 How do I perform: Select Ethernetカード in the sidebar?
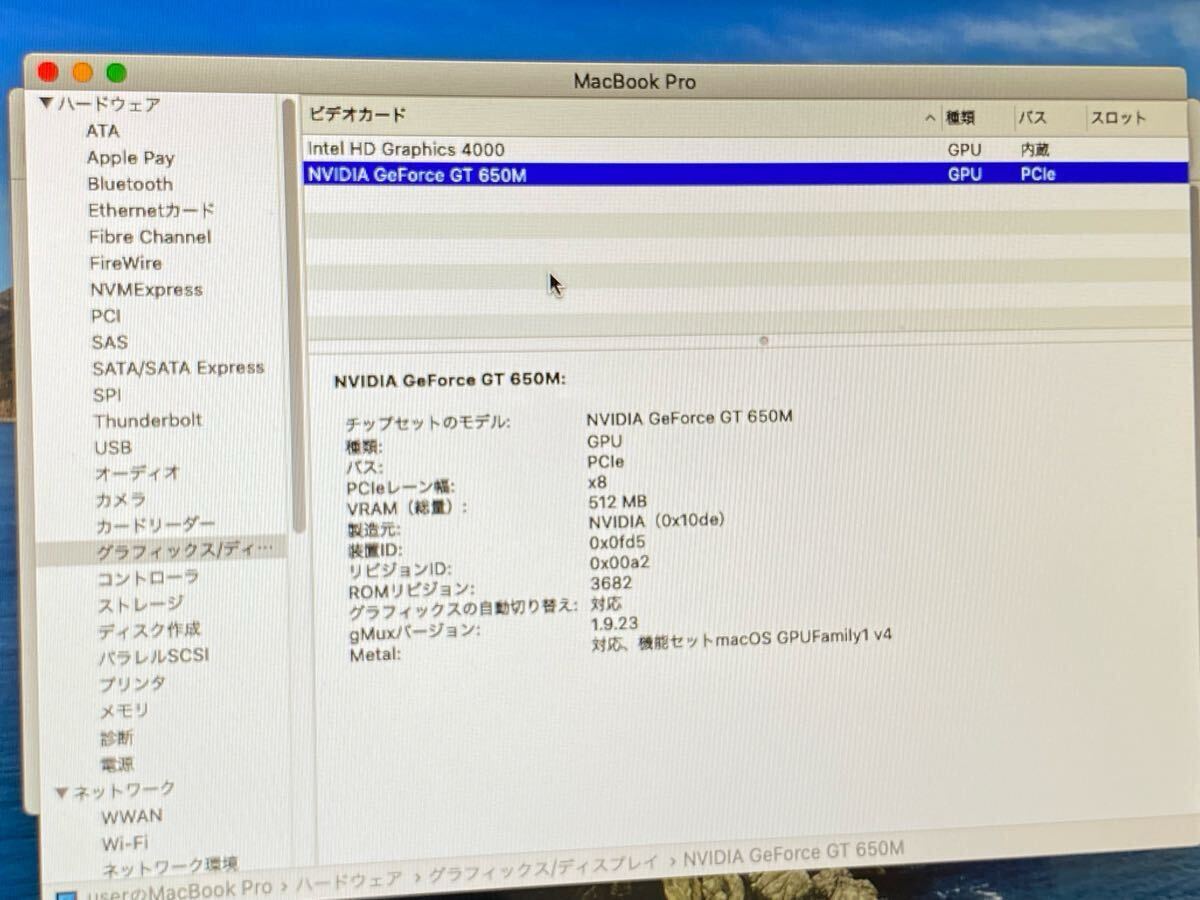tap(151, 210)
